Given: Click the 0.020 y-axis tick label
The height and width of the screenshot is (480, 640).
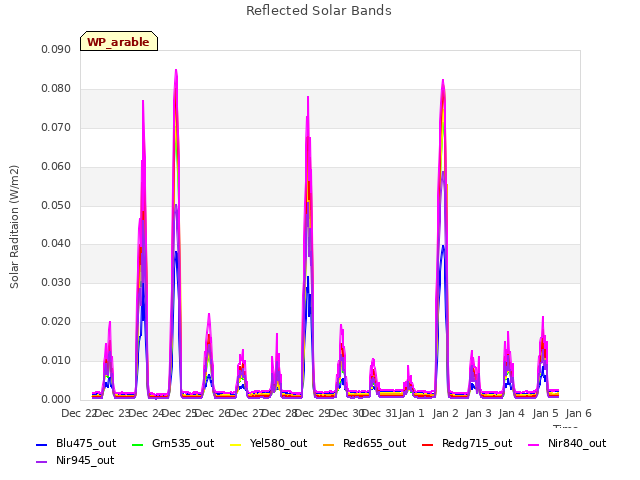Looking at the screenshot, I should 56,322.
